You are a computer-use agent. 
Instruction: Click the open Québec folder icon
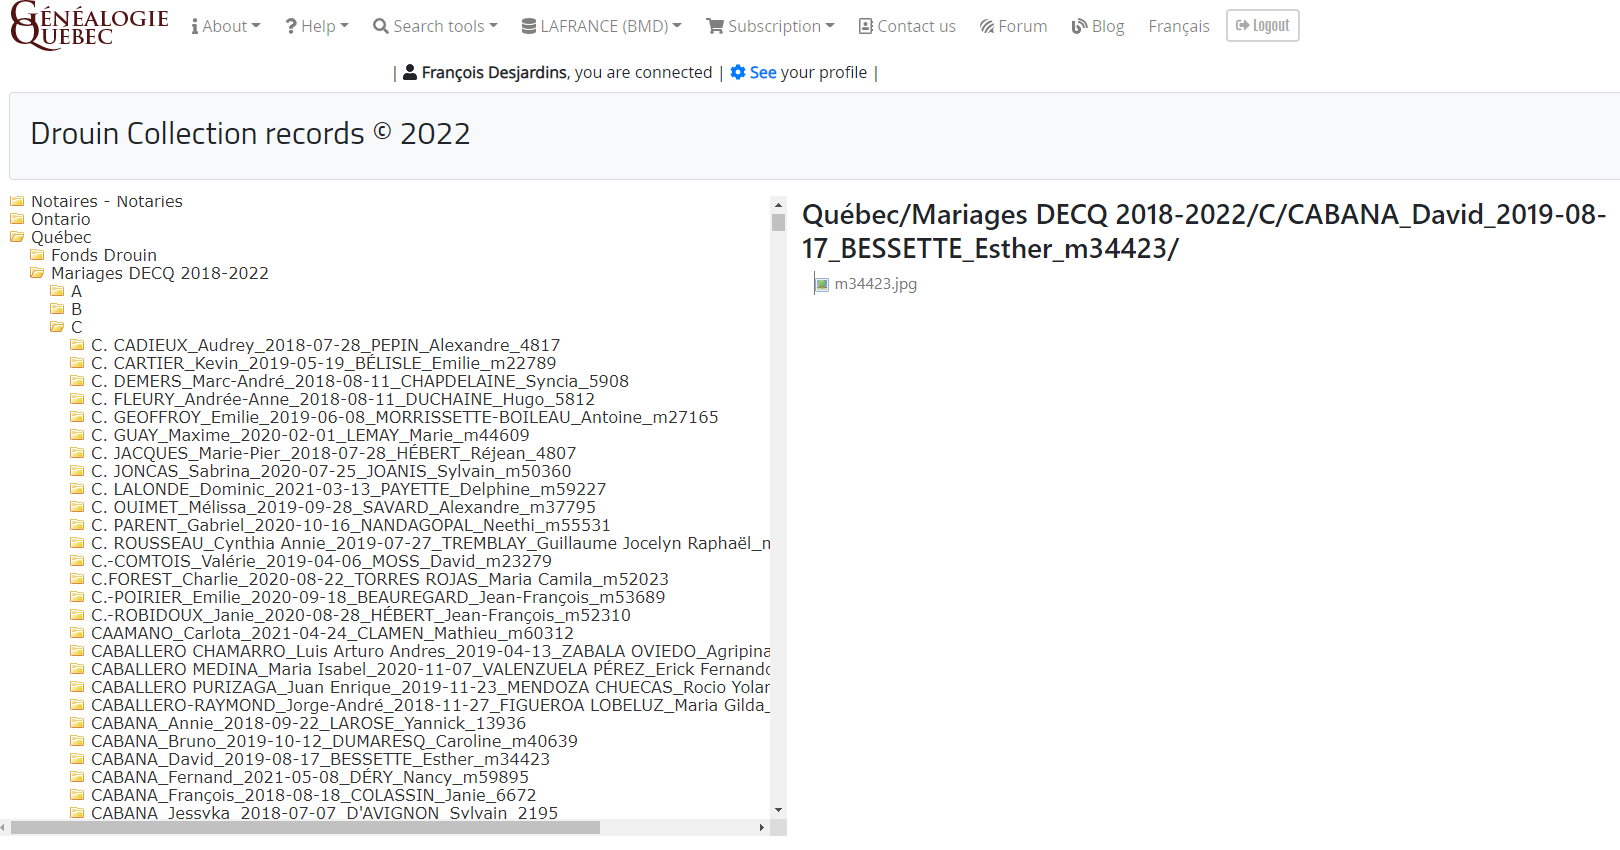coord(17,237)
